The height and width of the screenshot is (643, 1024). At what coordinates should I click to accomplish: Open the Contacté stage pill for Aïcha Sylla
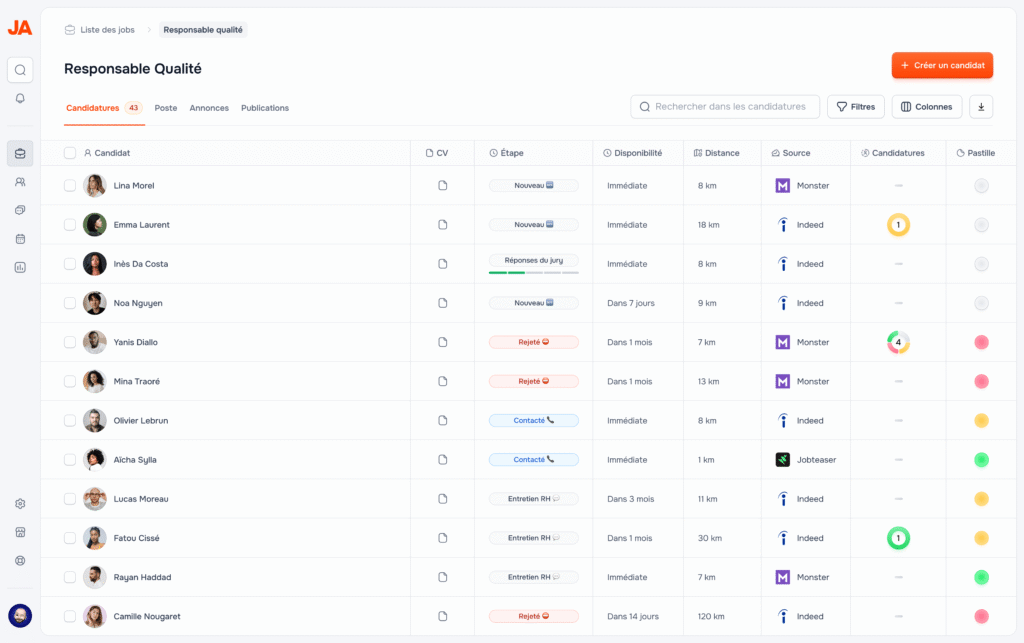pyautogui.click(x=534, y=460)
